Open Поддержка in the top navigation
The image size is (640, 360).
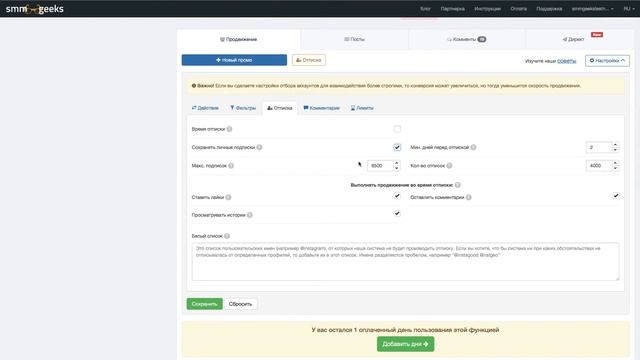(x=549, y=9)
